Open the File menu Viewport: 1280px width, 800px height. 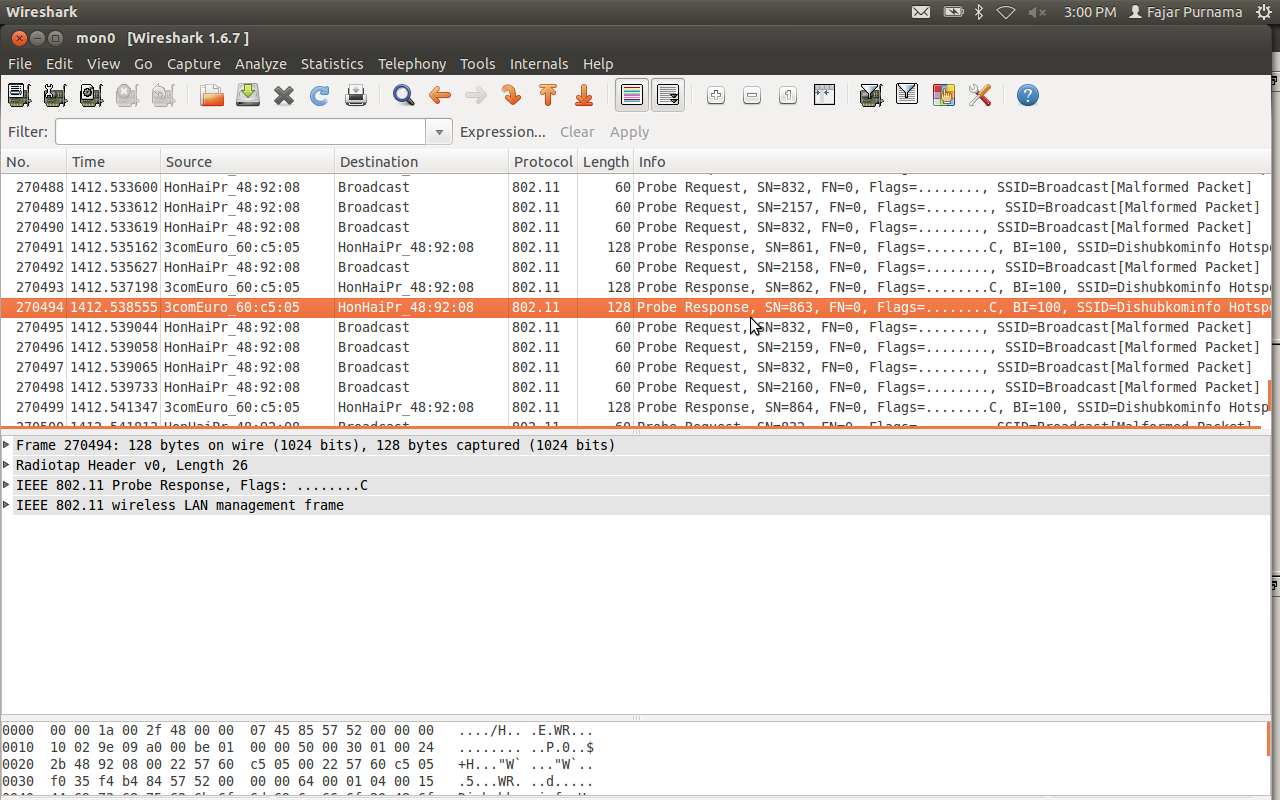pos(20,64)
